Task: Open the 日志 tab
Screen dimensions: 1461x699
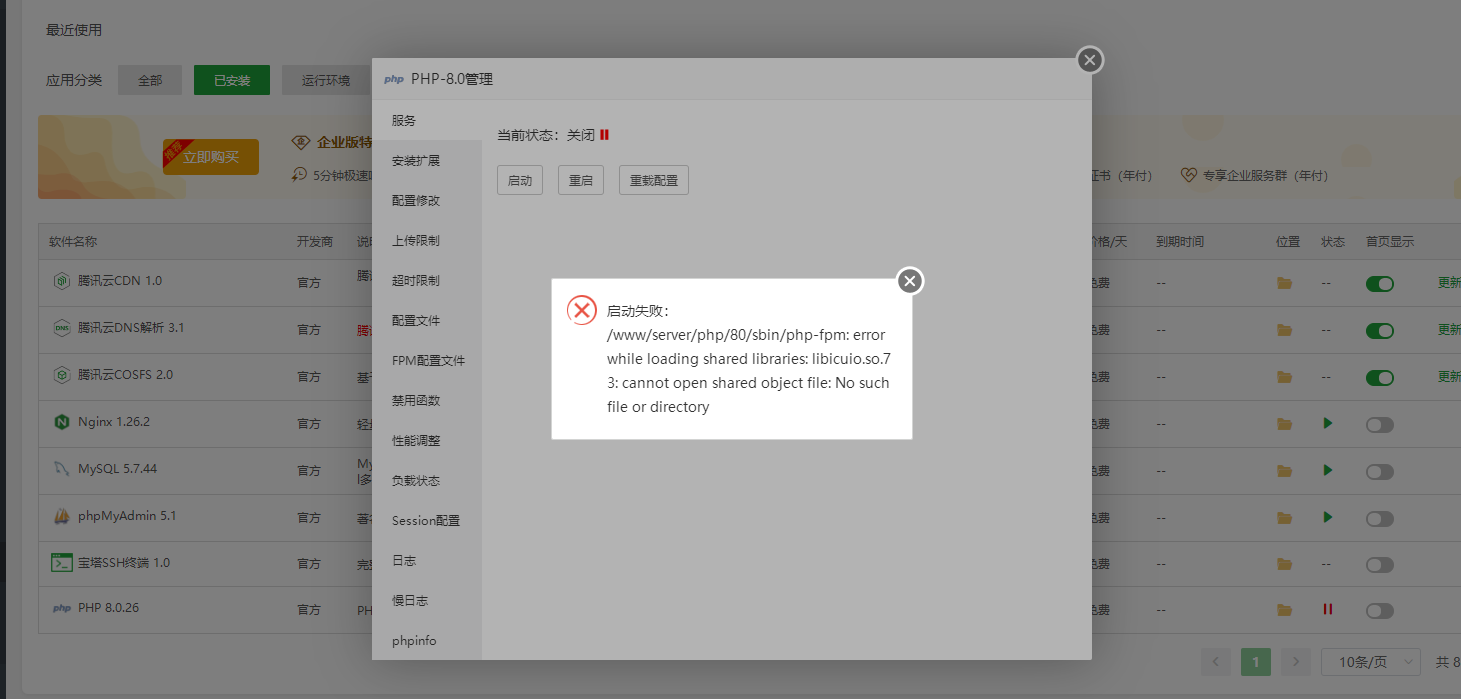Action: click(427, 560)
